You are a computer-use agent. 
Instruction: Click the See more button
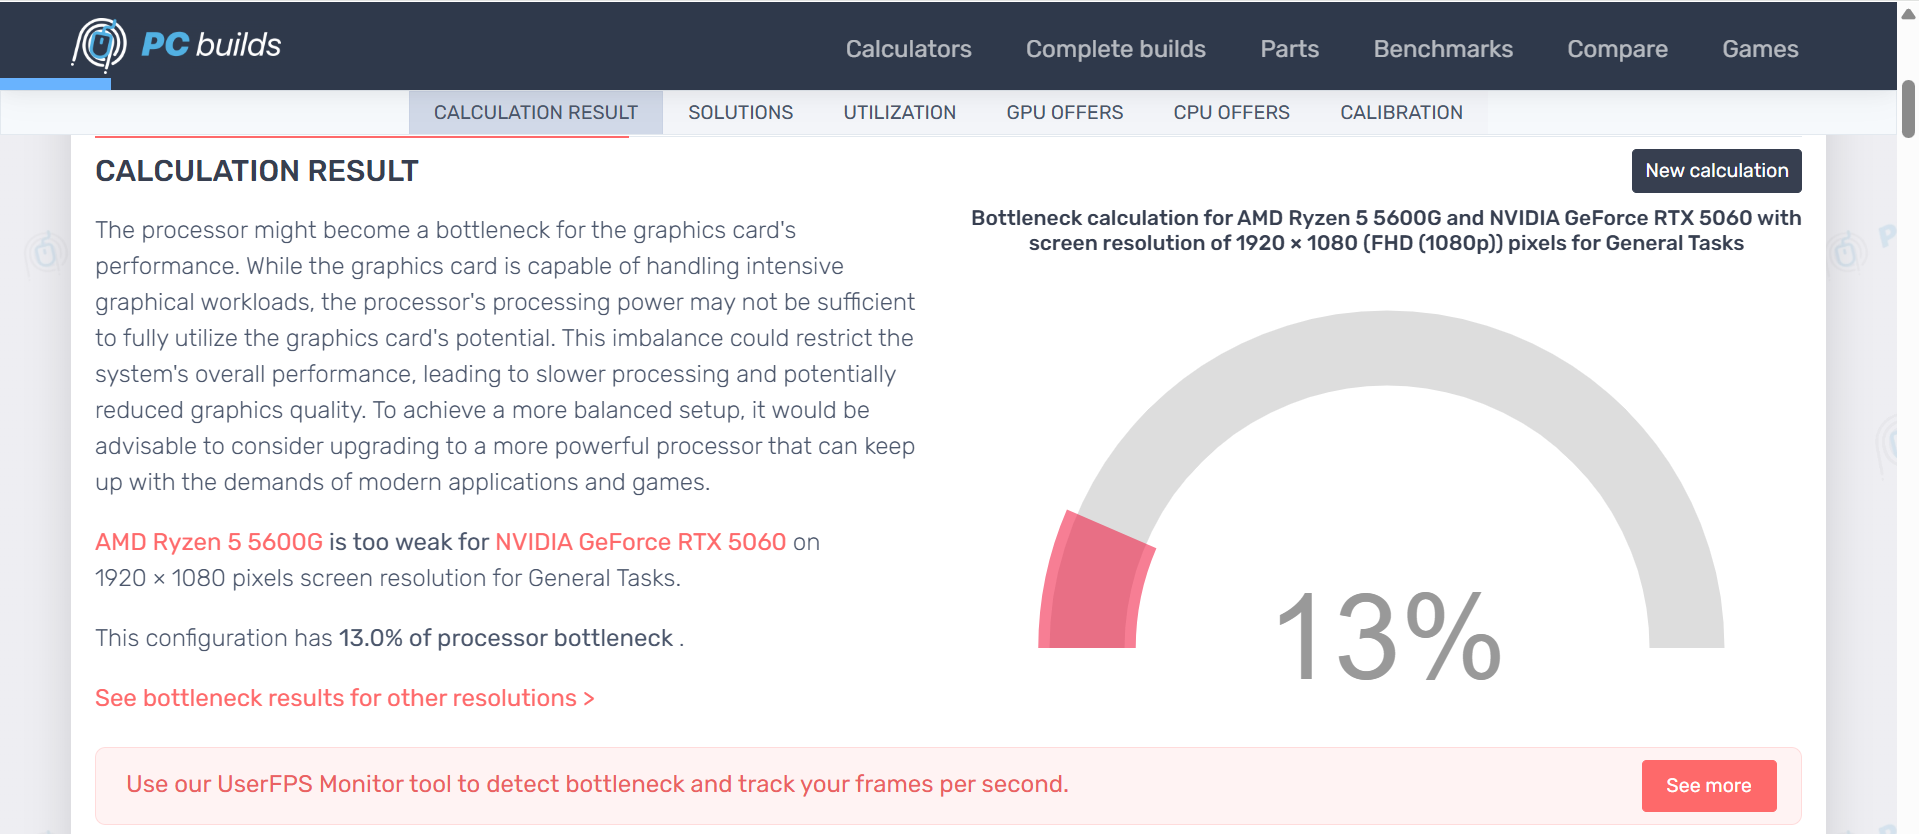[x=1708, y=786]
